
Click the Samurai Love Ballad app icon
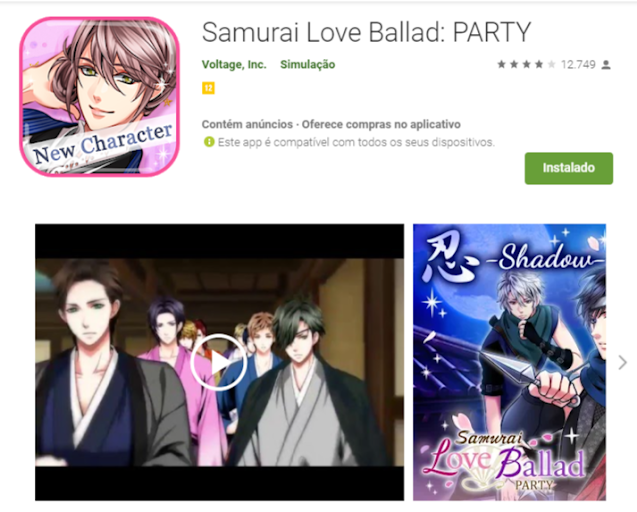coord(100,97)
